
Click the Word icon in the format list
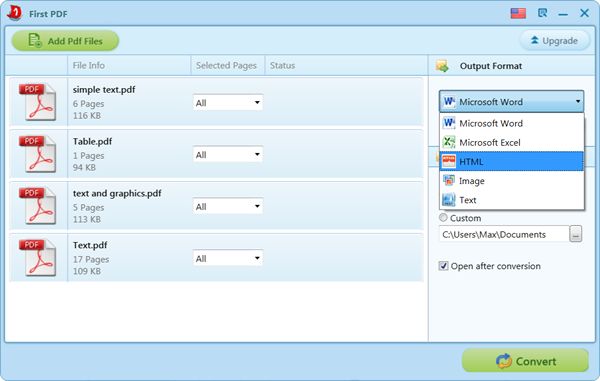pyautogui.click(x=449, y=123)
